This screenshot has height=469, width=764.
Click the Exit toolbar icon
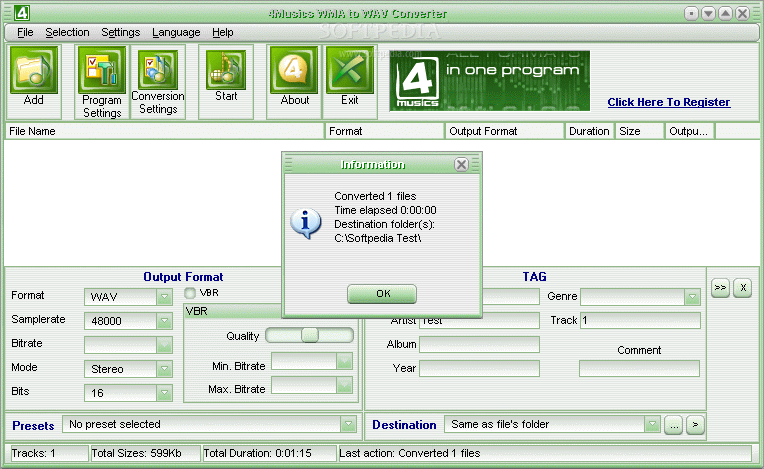tap(350, 71)
